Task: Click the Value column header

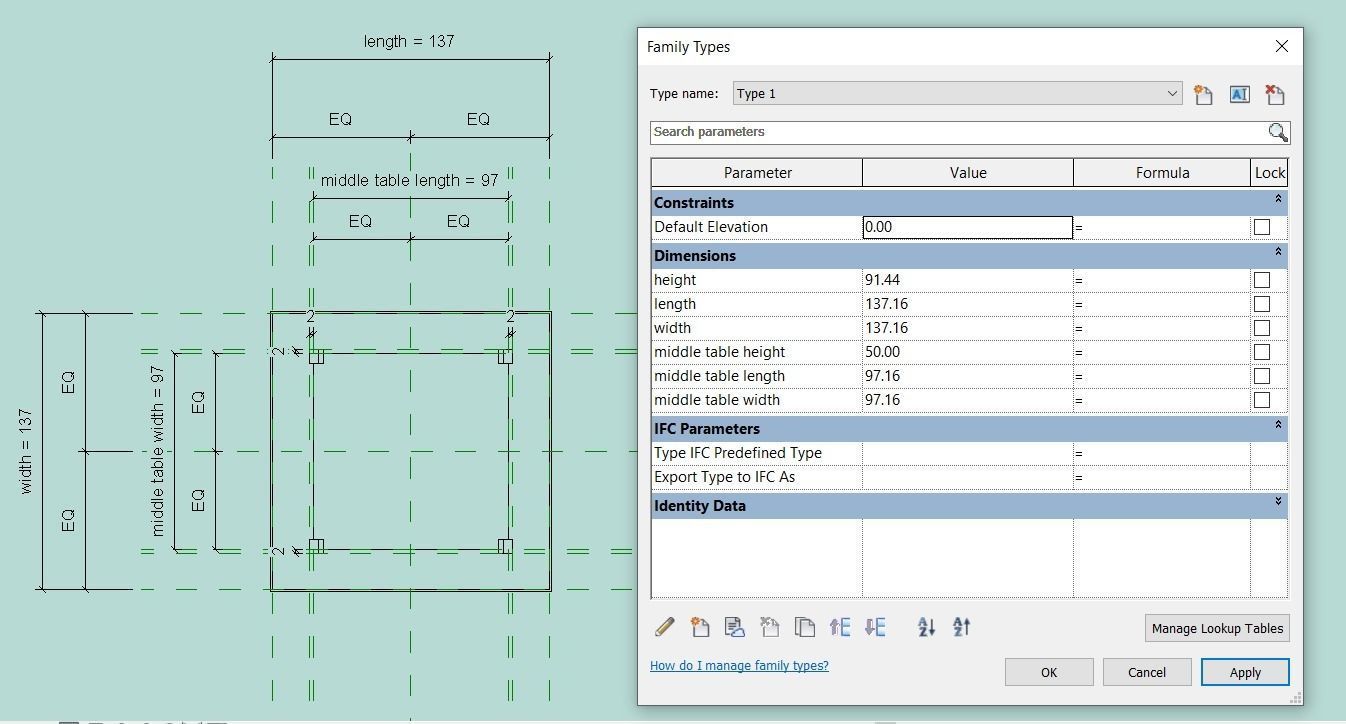Action: point(968,173)
